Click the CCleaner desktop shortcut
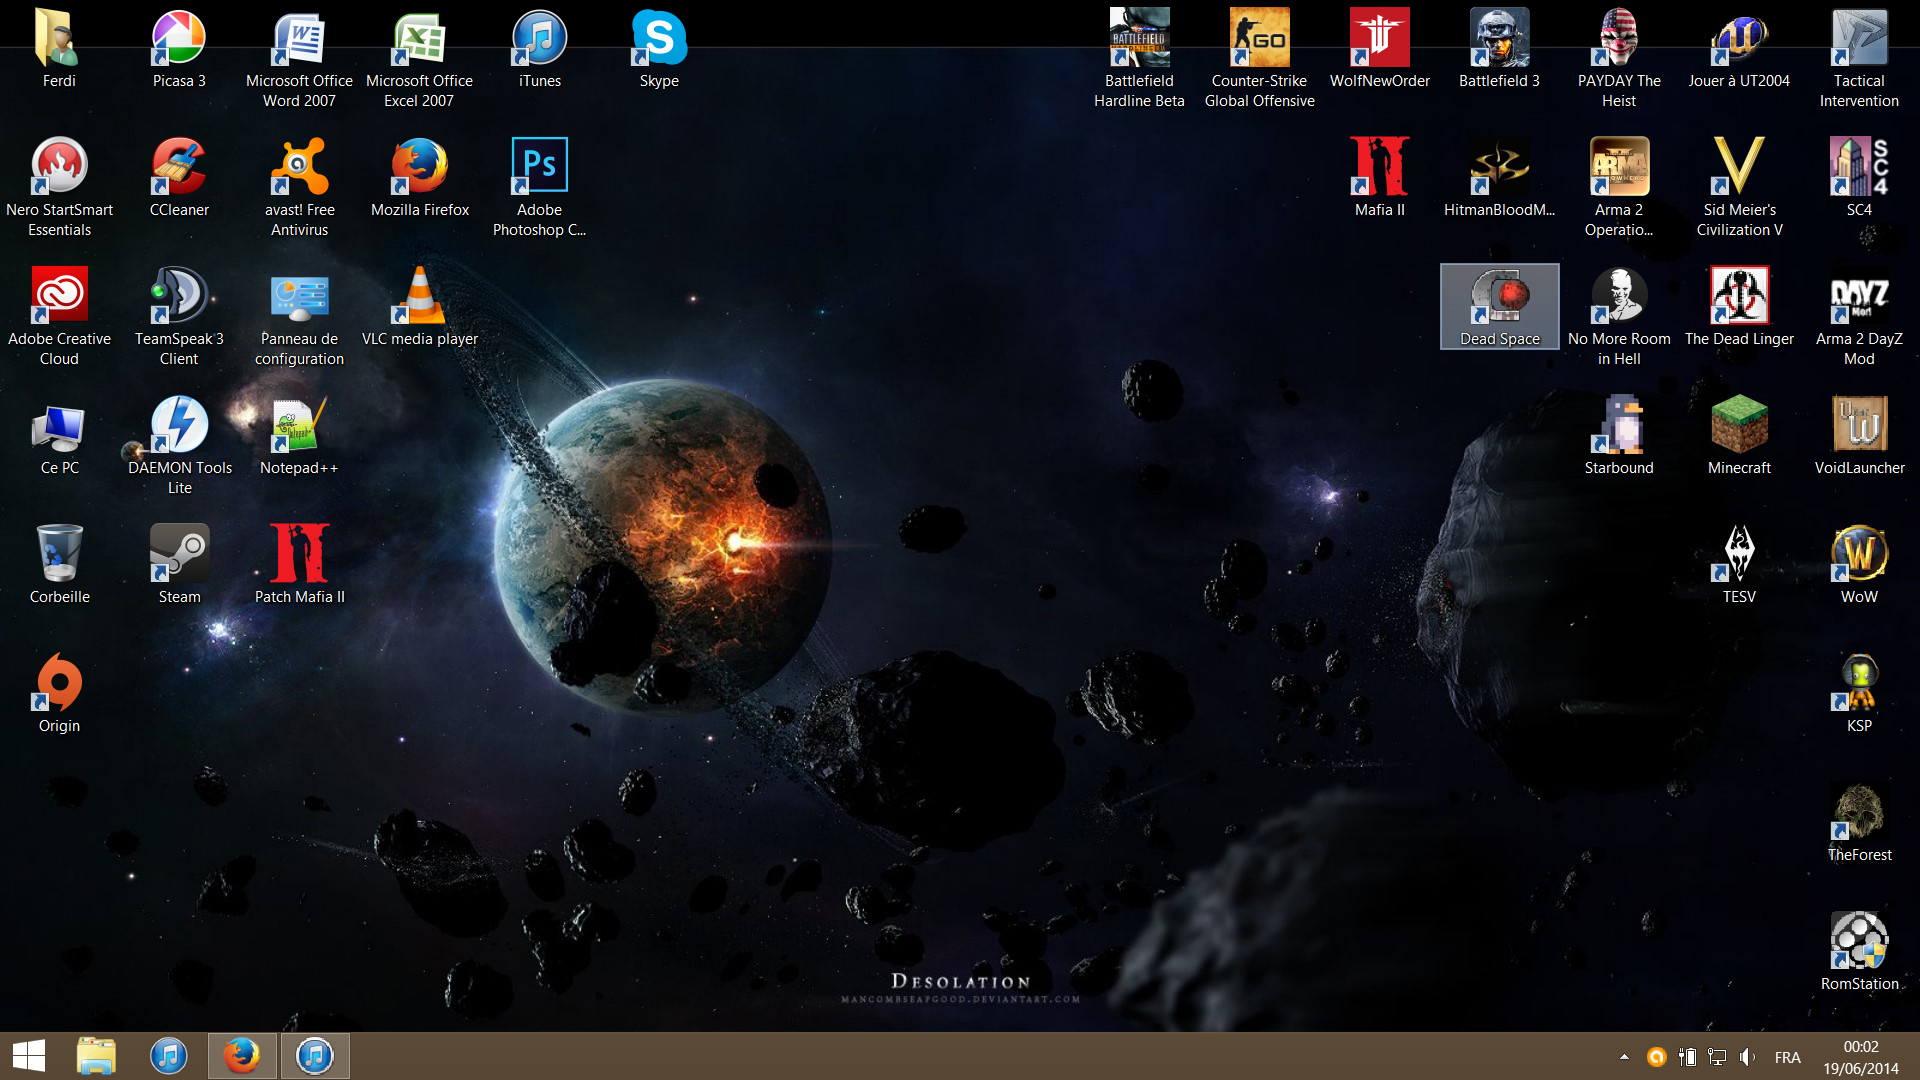Image resolution: width=1920 pixels, height=1080 pixels. 179,178
